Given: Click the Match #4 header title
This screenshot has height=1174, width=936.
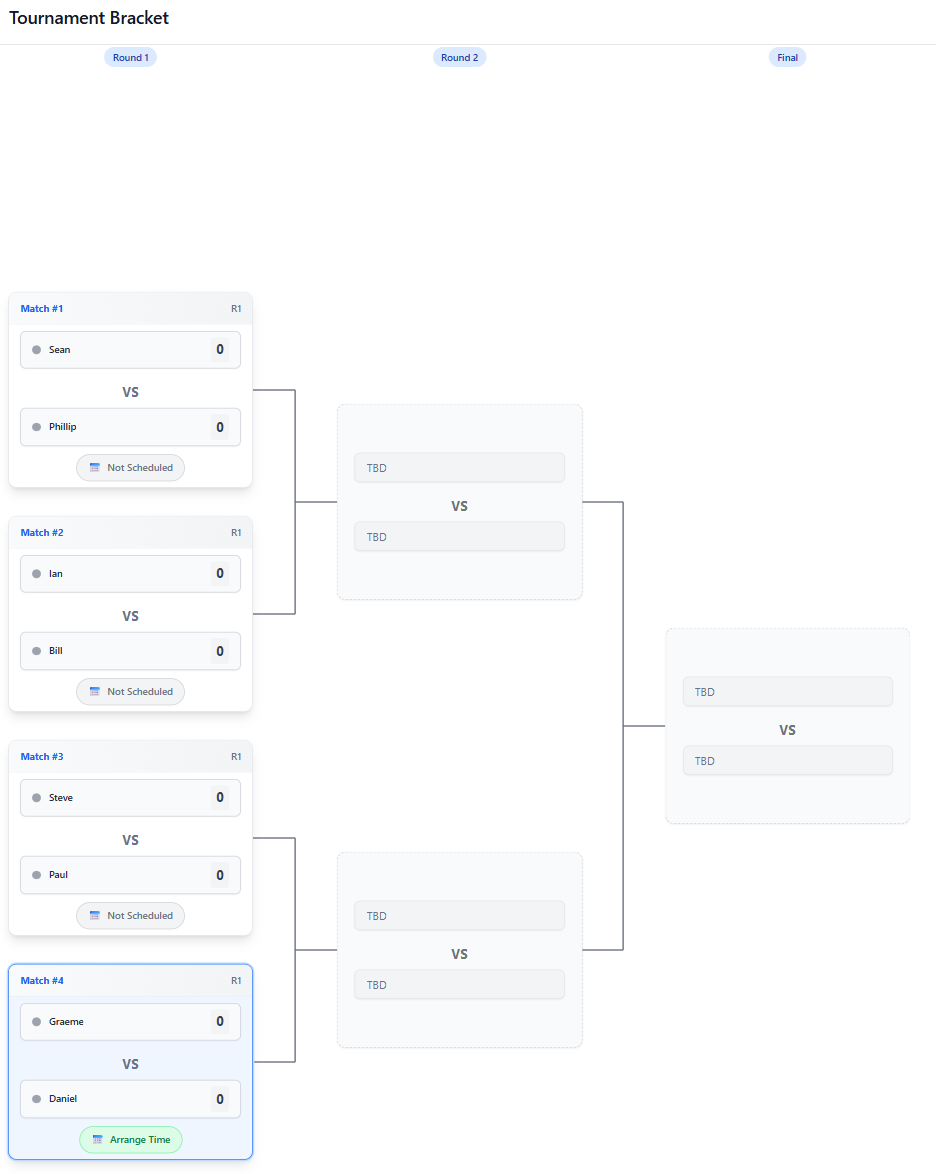Looking at the screenshot, I should [42, 981].
